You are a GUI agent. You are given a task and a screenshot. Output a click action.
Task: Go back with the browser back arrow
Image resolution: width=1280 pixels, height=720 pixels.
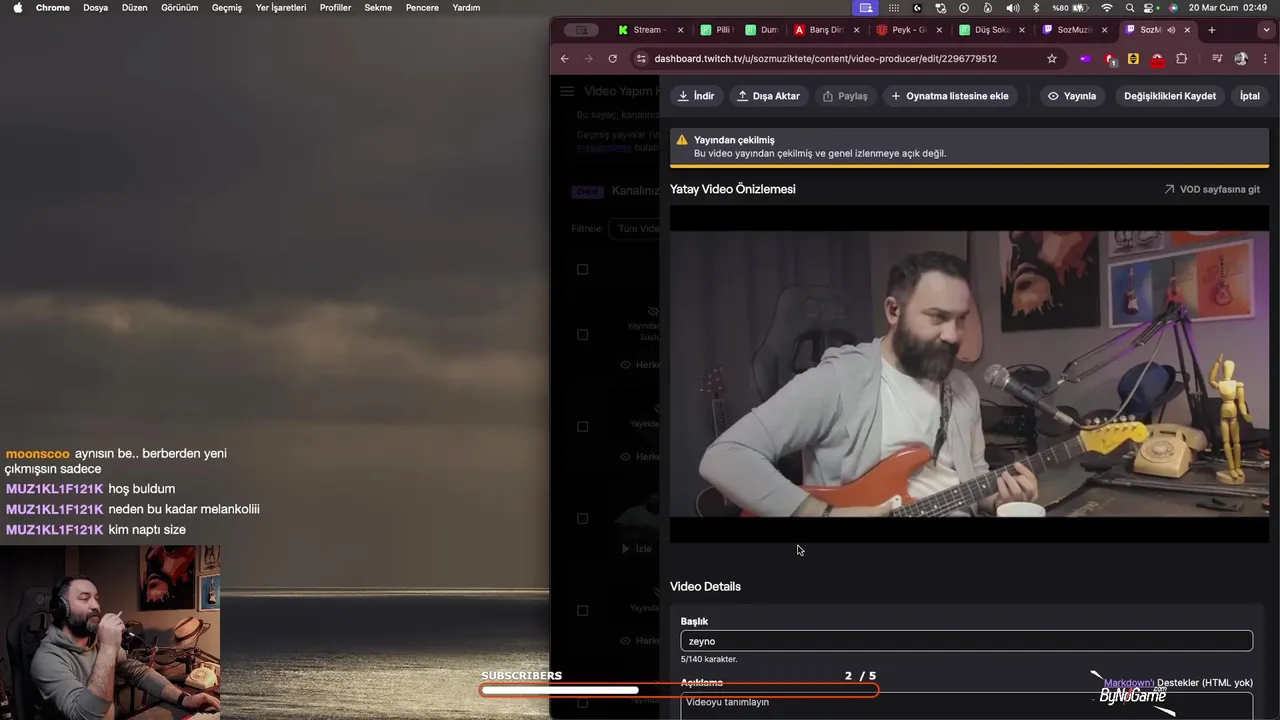[x=564, y=59]
